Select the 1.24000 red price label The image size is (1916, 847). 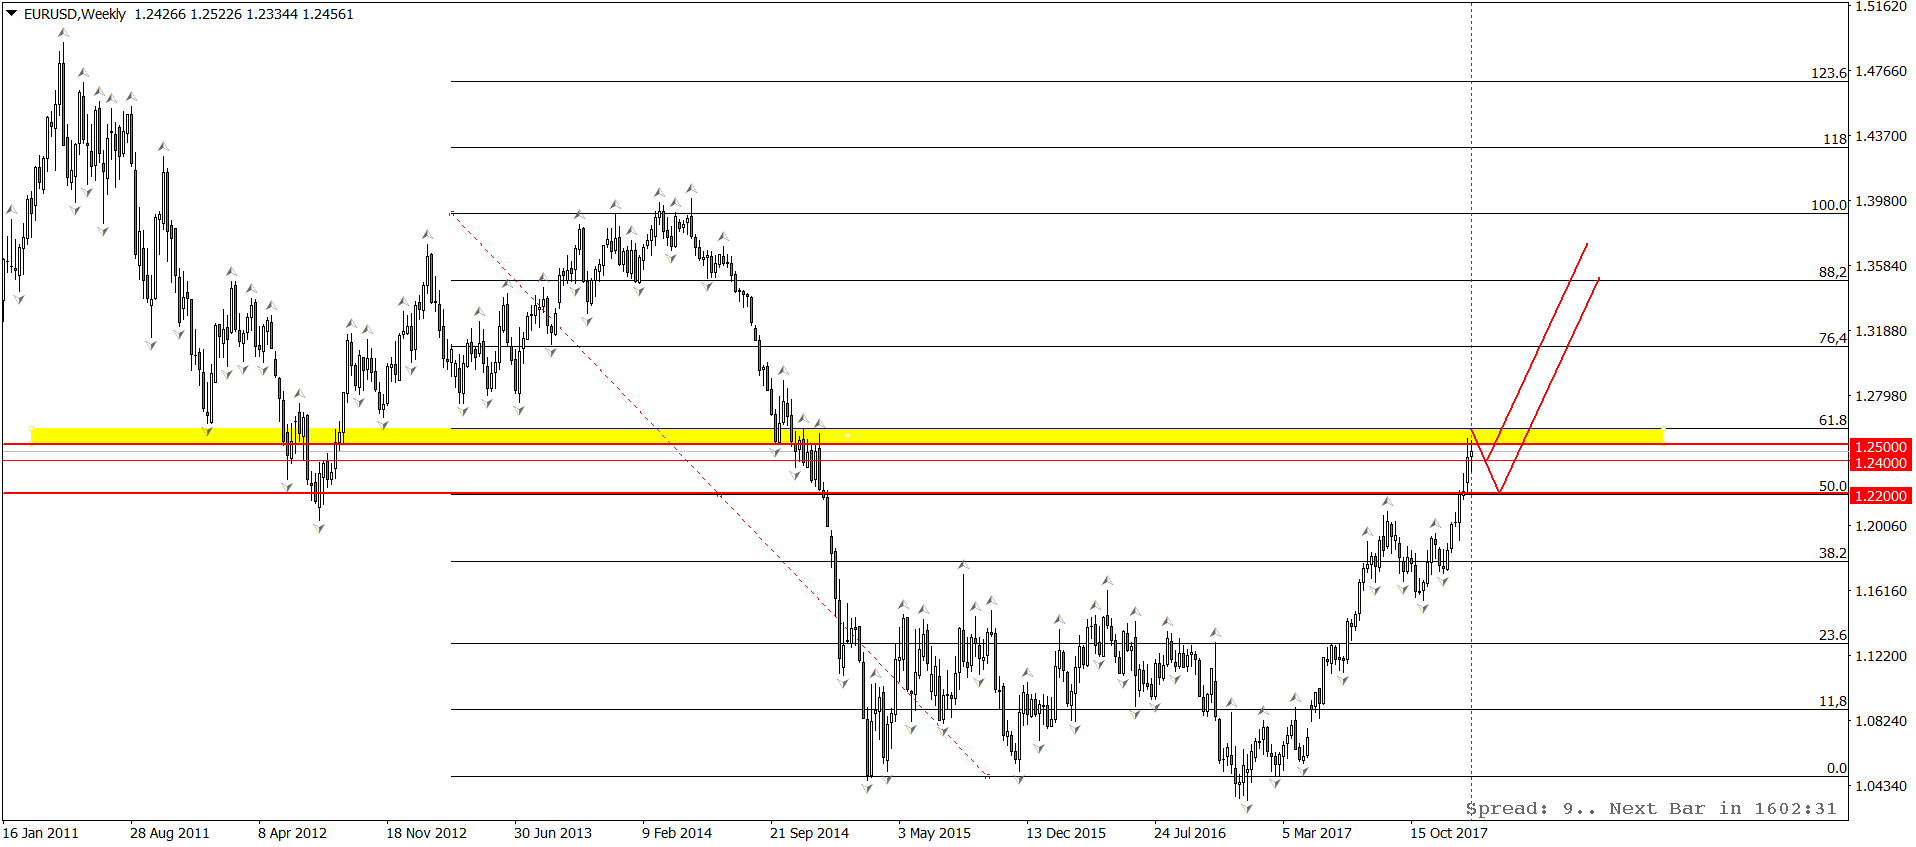1880,463
